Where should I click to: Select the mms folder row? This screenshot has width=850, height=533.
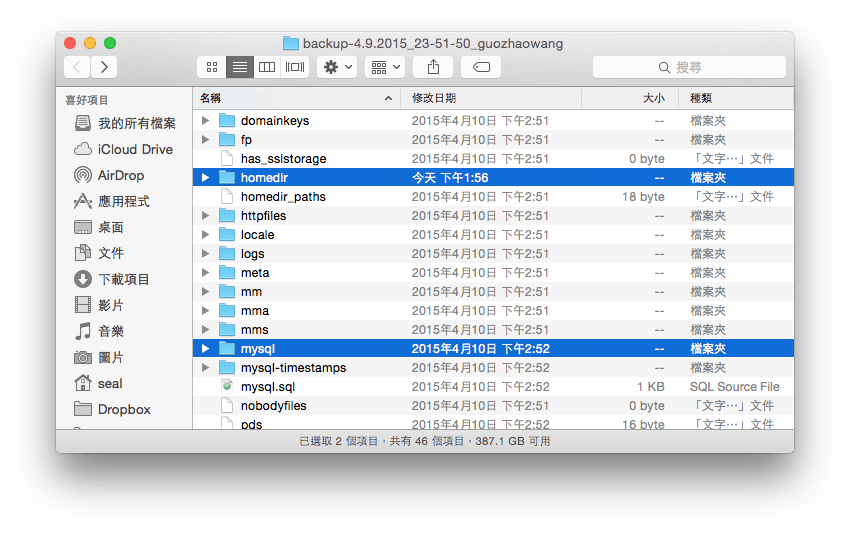click(x=493, y=329)
